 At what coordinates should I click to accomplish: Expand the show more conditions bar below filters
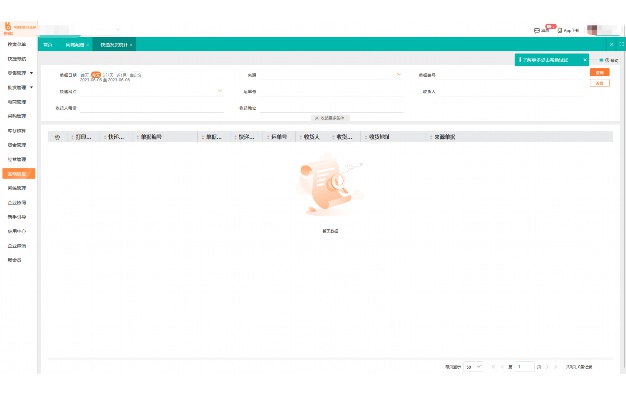[x=330, y=118]
